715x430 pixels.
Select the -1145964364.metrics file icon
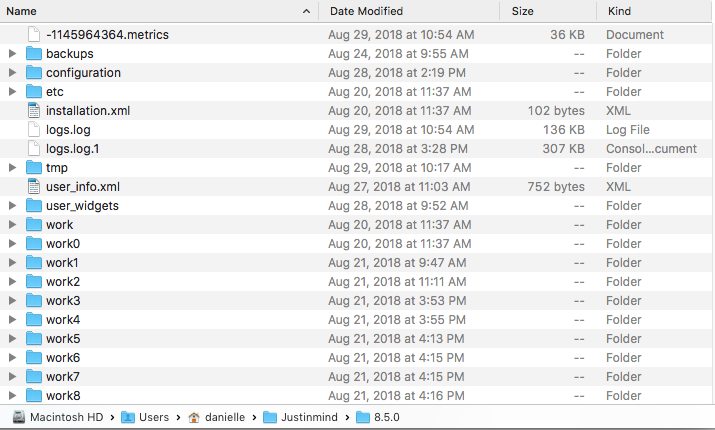point(33,35)
